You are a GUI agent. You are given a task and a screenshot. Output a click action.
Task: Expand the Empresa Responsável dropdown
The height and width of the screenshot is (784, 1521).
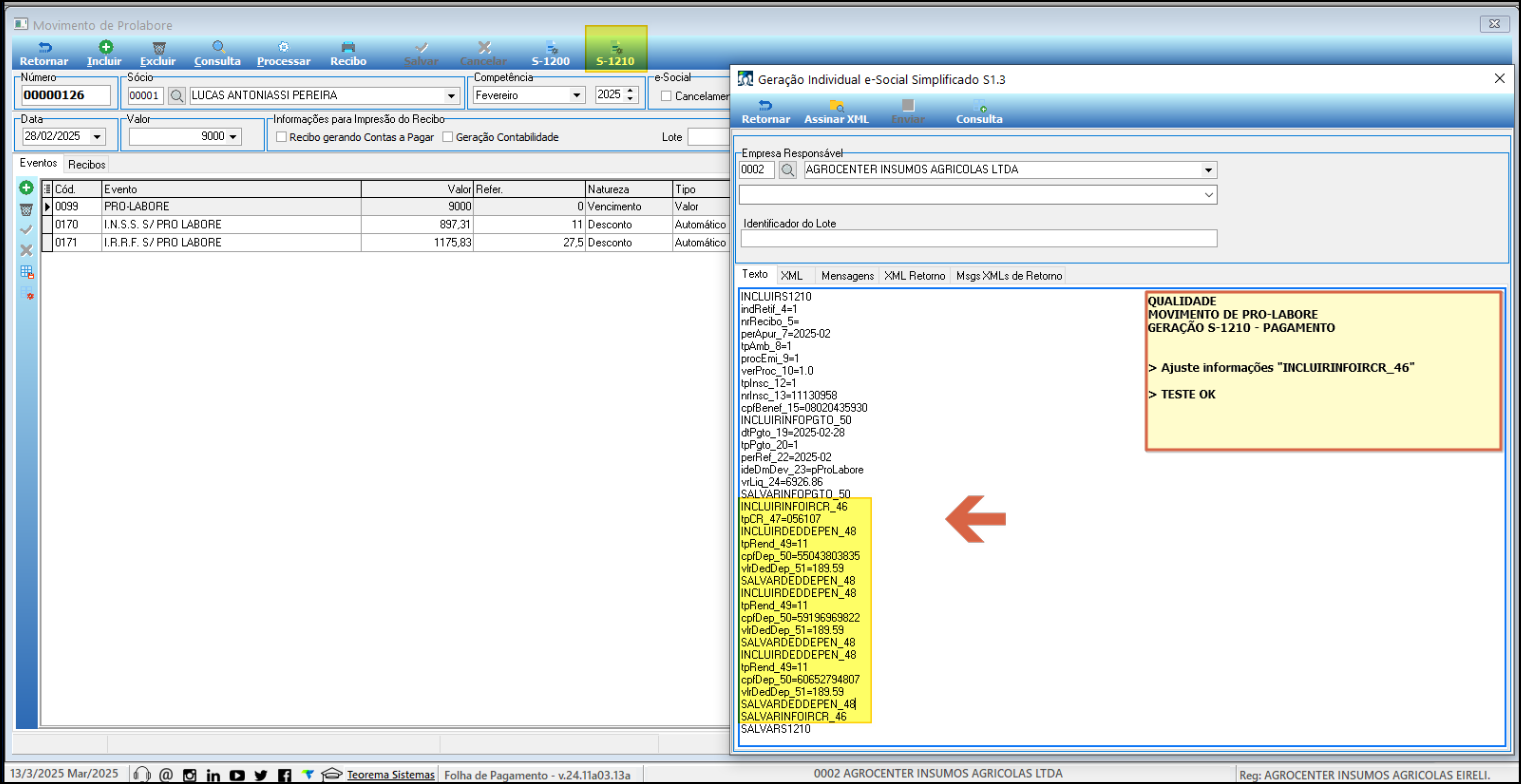coord(1209,170)
